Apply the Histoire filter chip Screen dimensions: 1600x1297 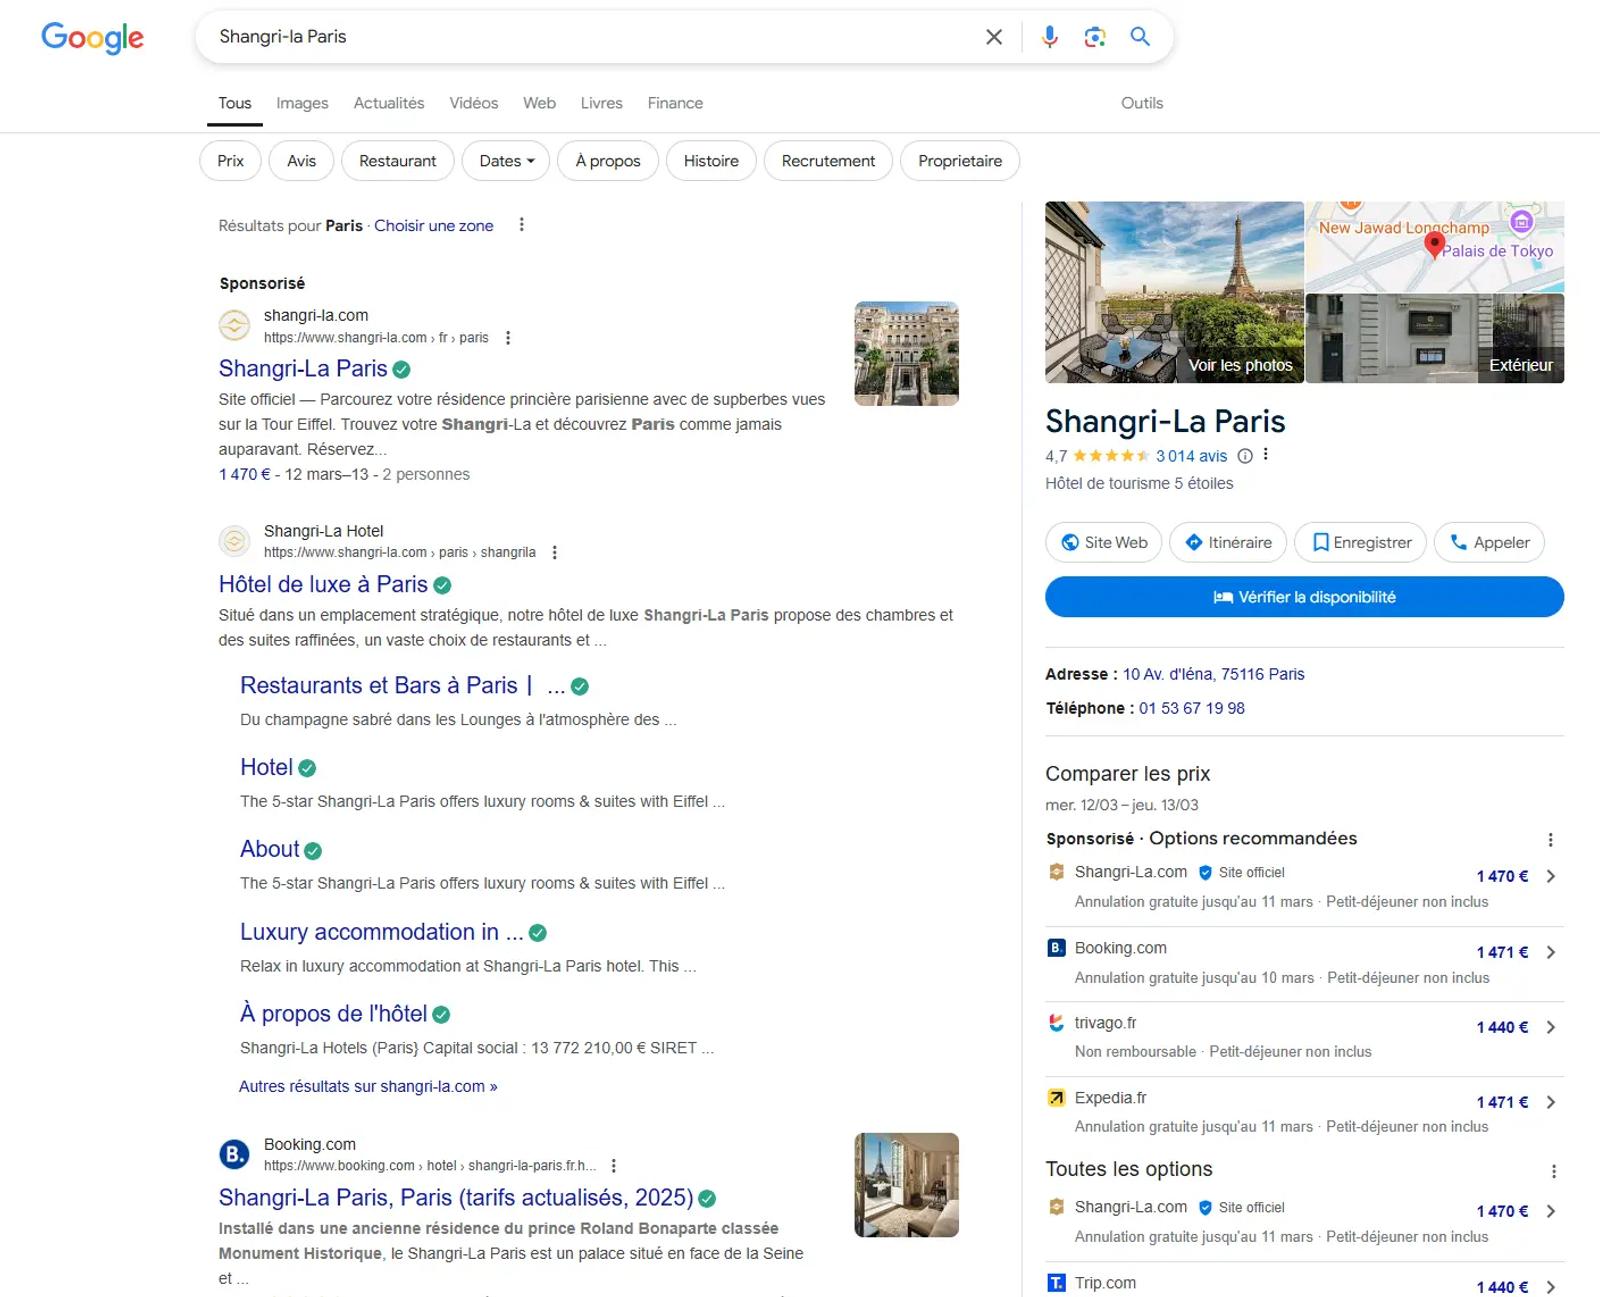point(711,161)
